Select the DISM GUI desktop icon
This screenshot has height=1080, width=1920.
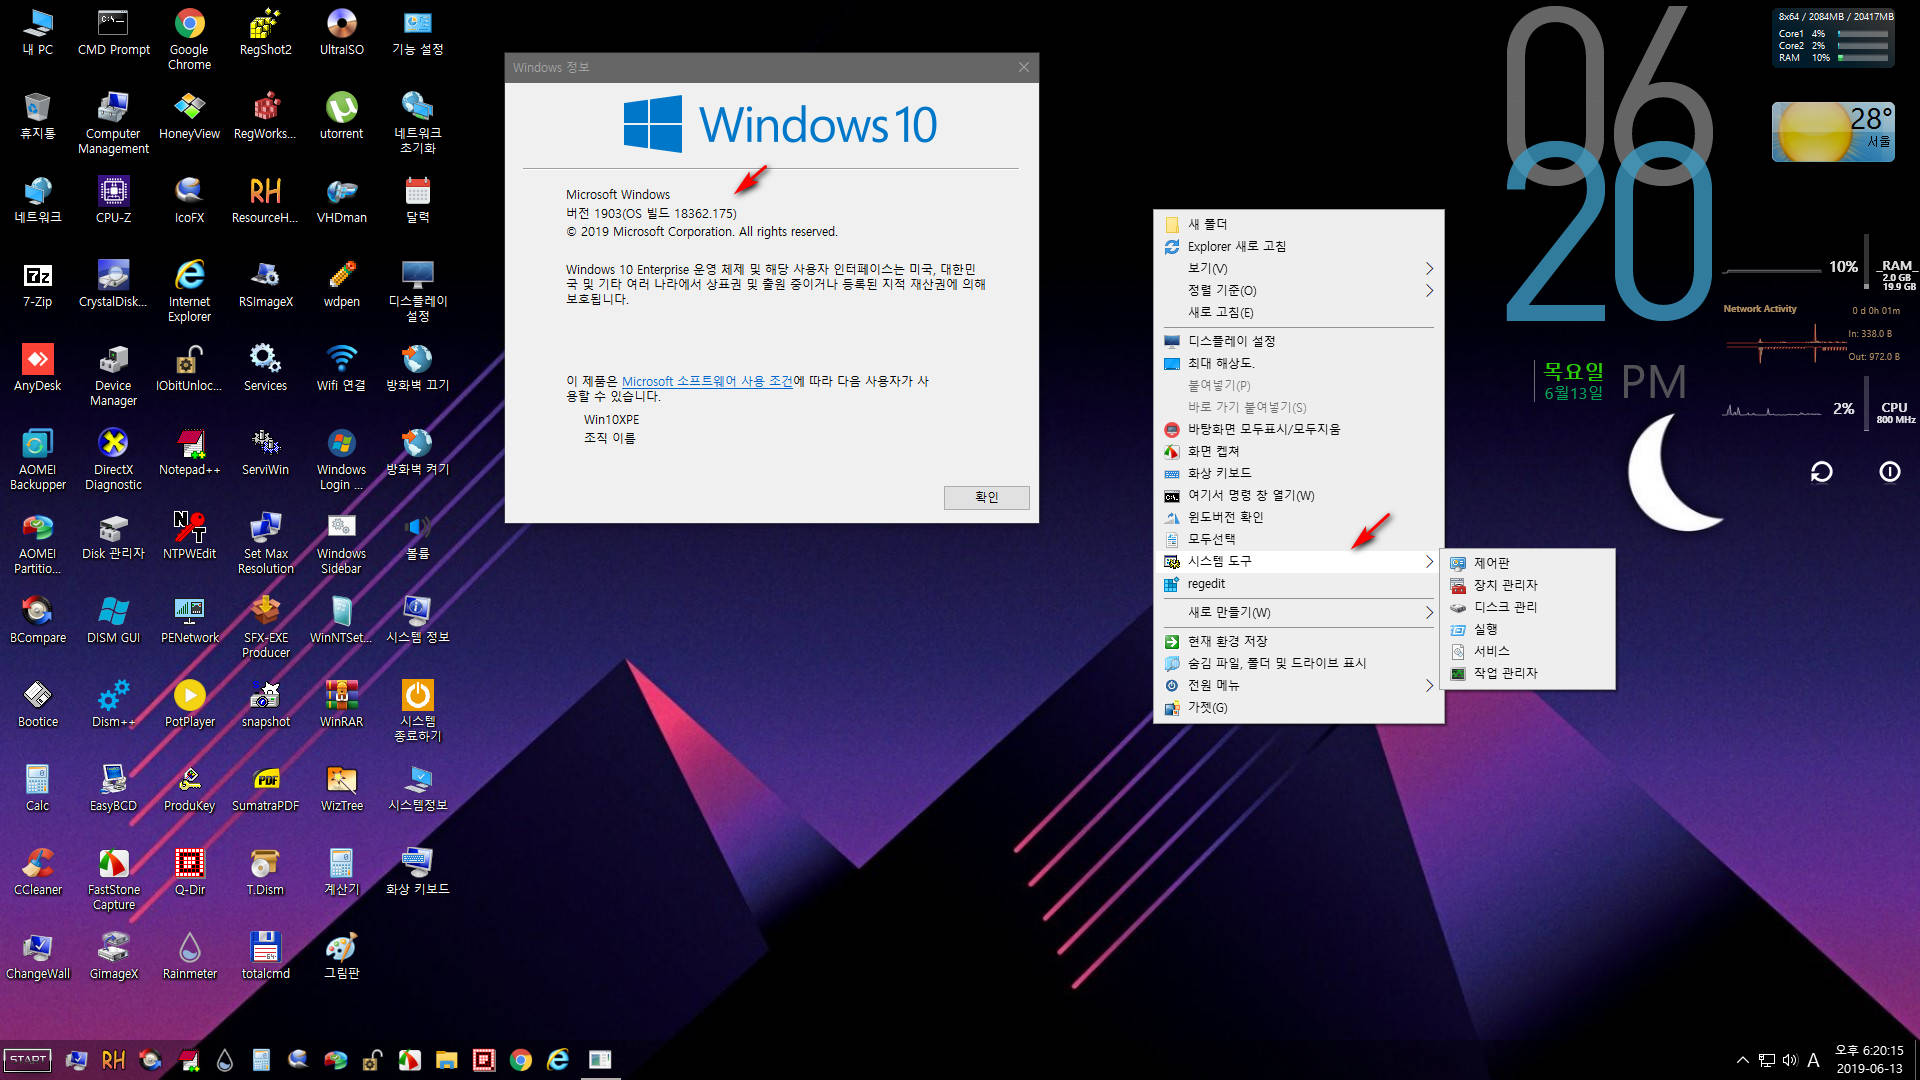[x=113, y=620]
